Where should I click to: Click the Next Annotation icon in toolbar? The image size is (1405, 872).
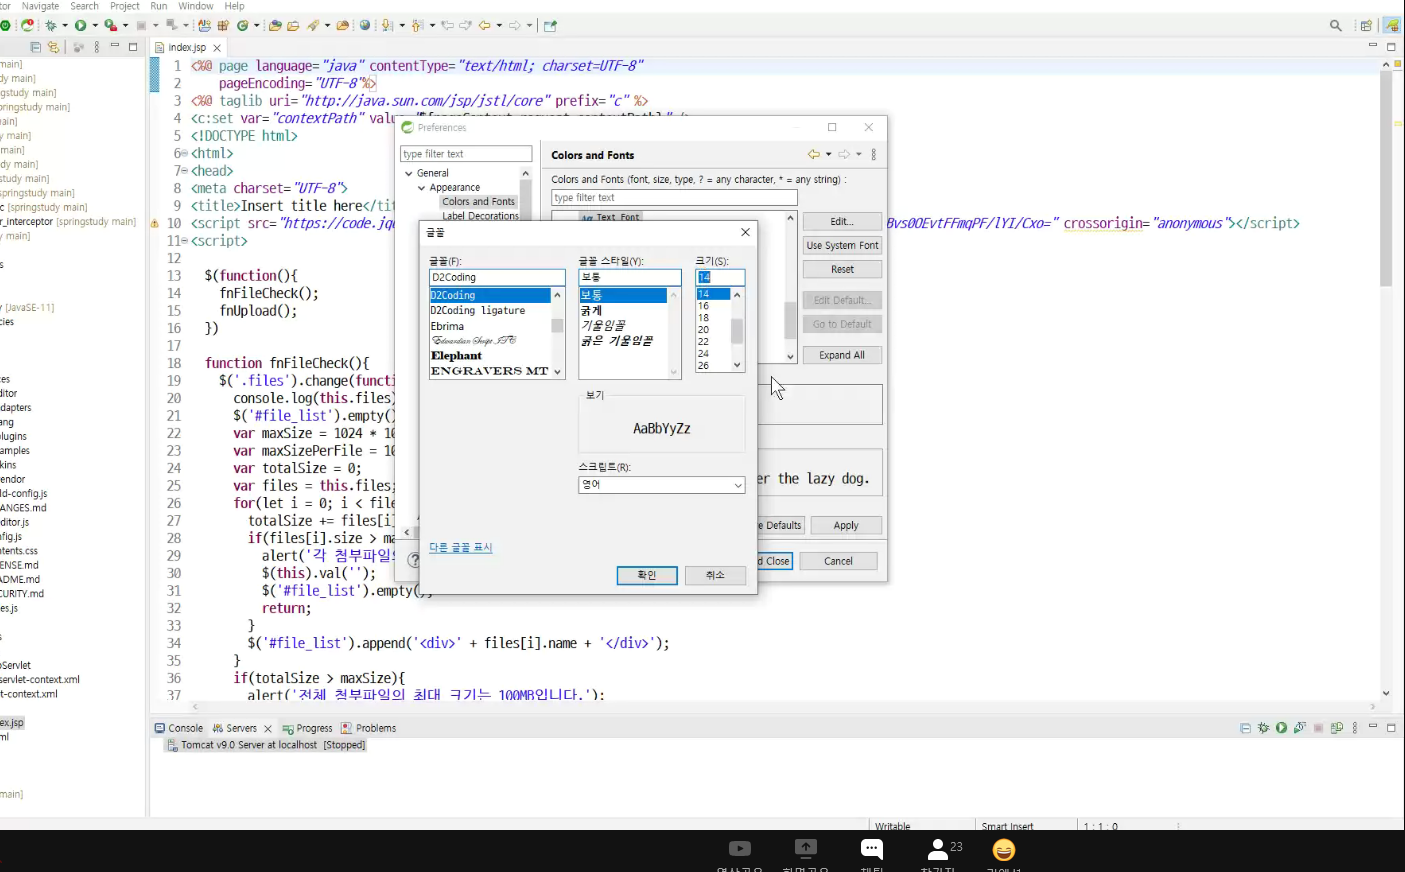coord(386,25)
